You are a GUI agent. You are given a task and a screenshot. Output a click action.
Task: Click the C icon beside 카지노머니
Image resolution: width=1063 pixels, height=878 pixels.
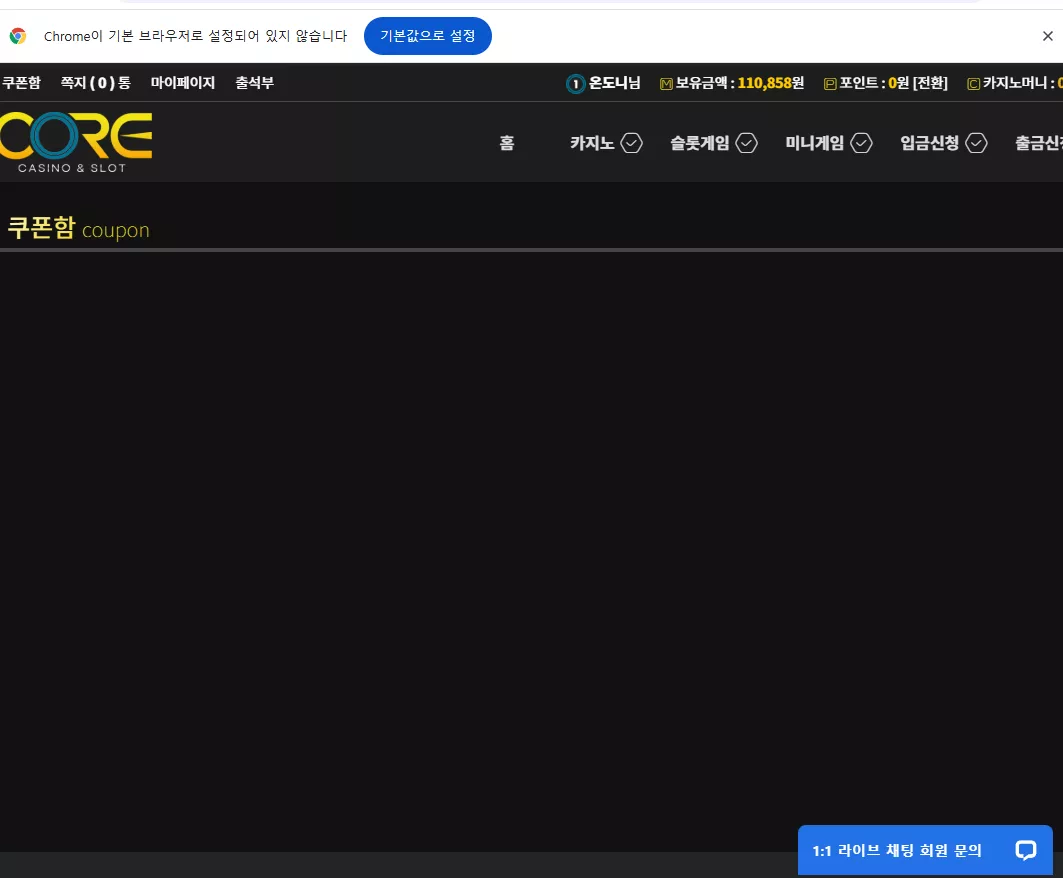click(x=974, y=84)
